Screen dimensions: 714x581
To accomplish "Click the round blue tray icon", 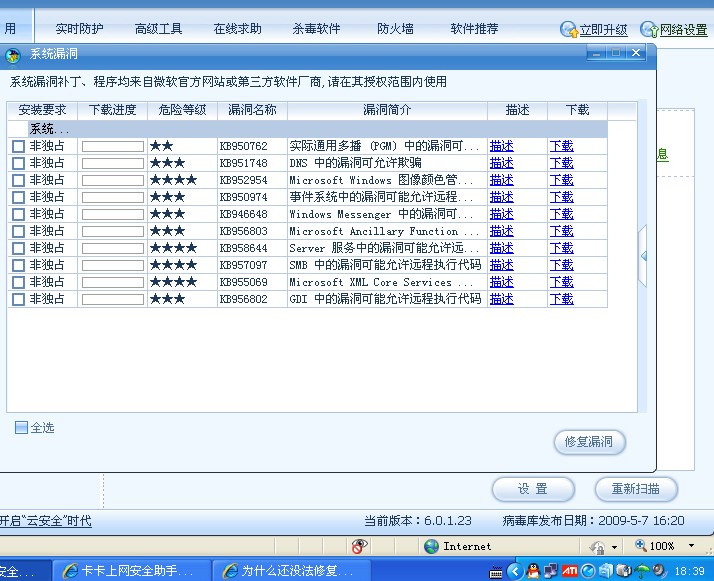I will click(x=588, y=571).
